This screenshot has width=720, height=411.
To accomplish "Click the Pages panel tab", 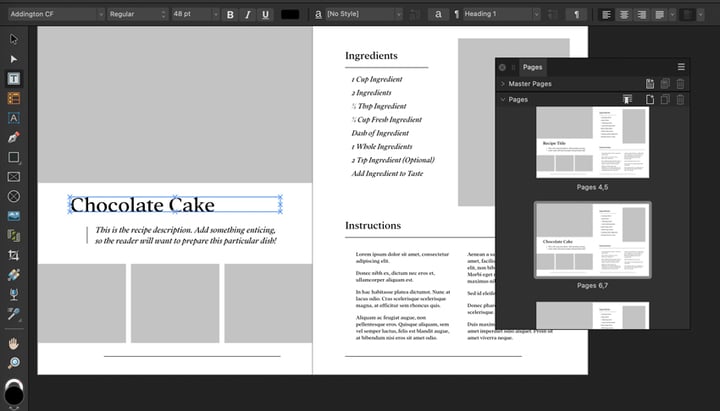I will (x=533, y=67).
